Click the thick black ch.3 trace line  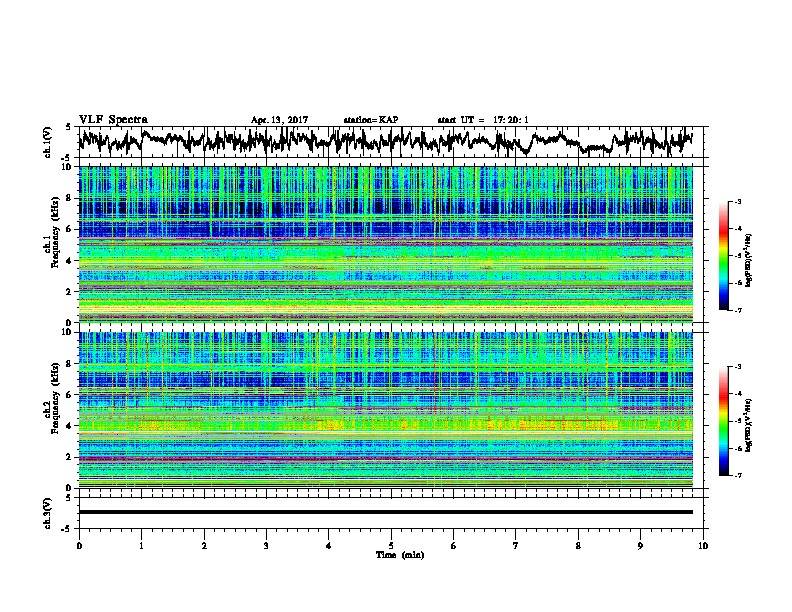click(385, 512)
